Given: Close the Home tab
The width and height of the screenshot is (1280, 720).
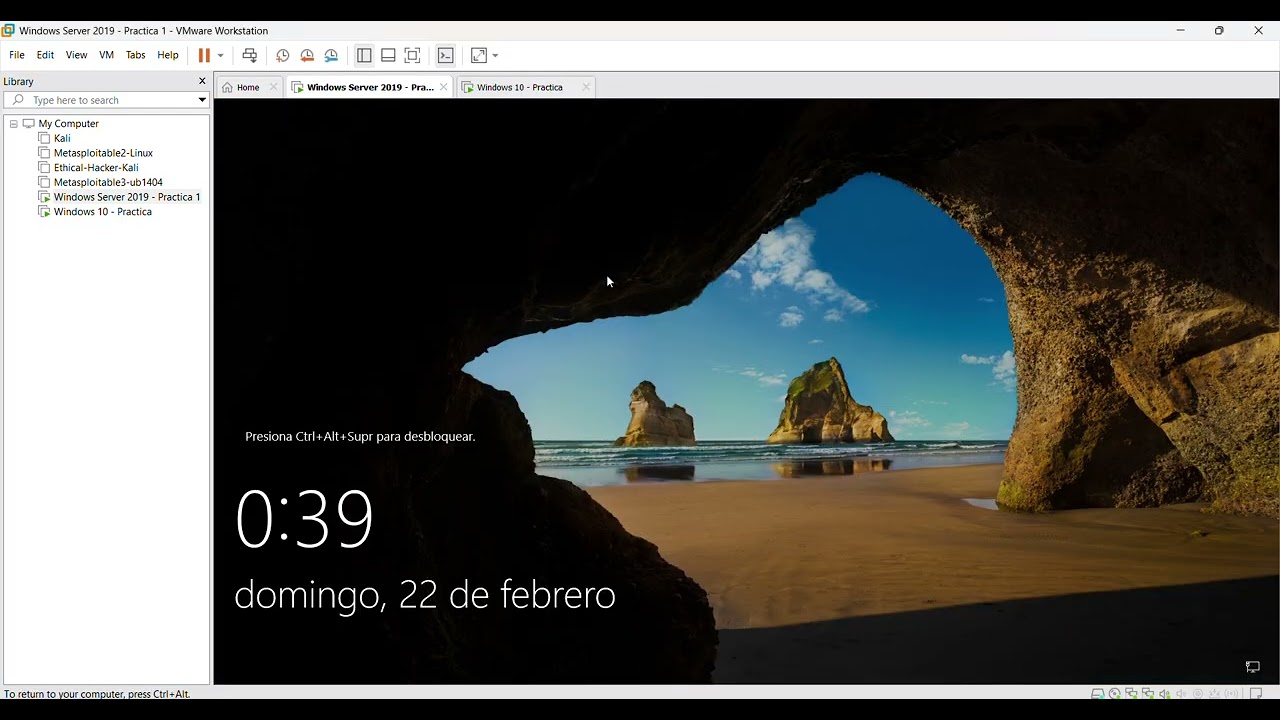Looking at the screenshot, I should coord(273,87).
